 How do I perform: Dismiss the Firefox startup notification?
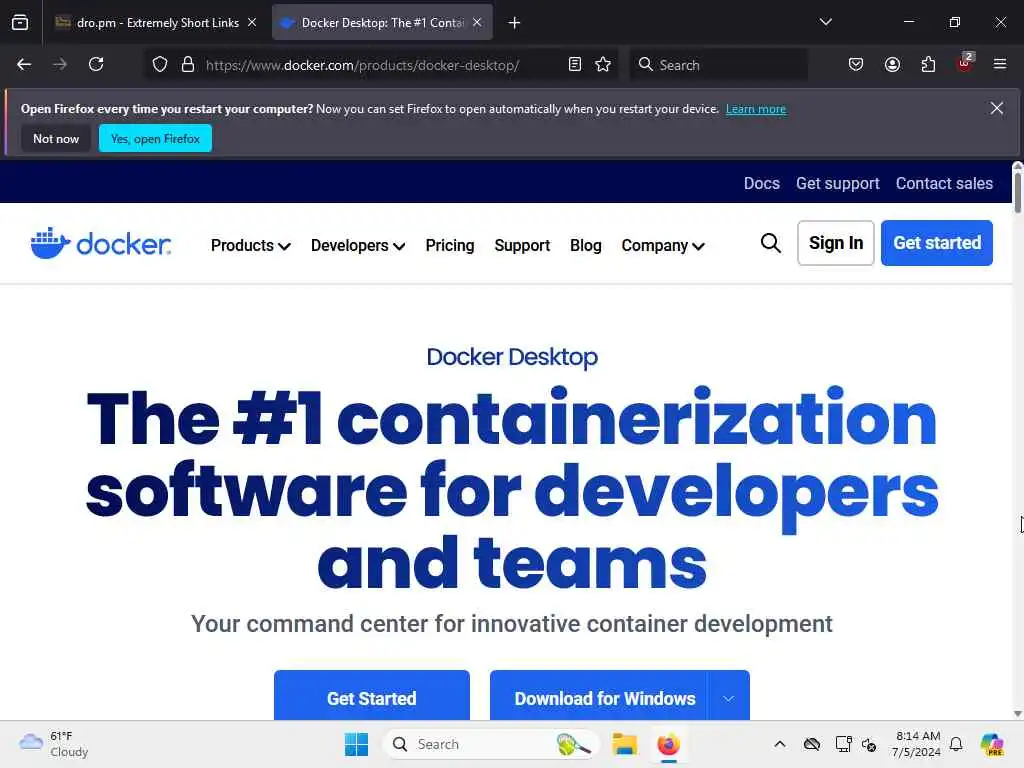click(997, 108)
